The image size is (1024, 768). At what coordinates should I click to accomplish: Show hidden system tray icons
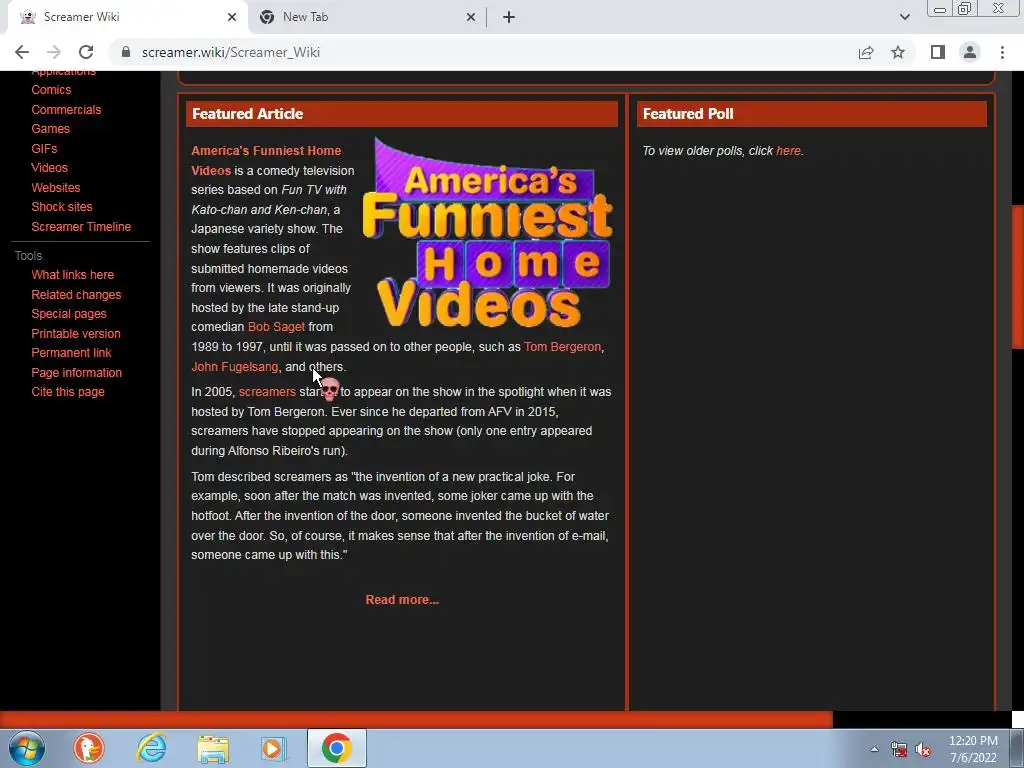[x=874, y=749]
